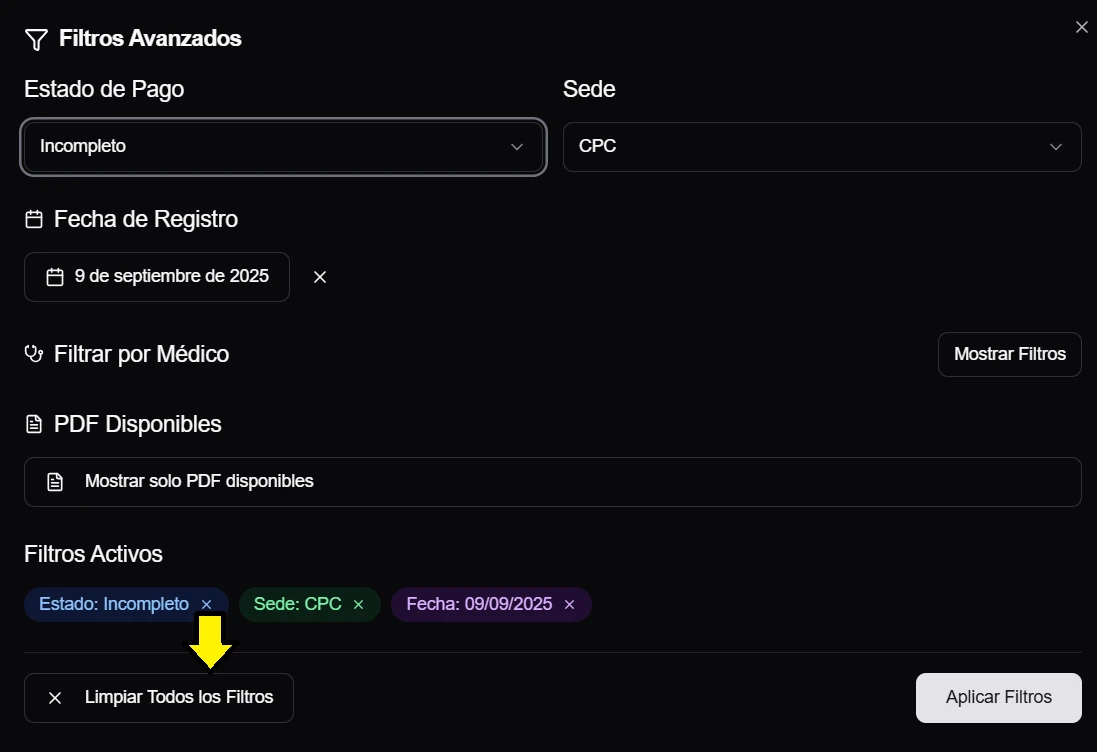The width and height of the screenshot is (1097, 752).
Task: Click the calendar icon next to Fecha de Registro
Action: tap(34, 219)
